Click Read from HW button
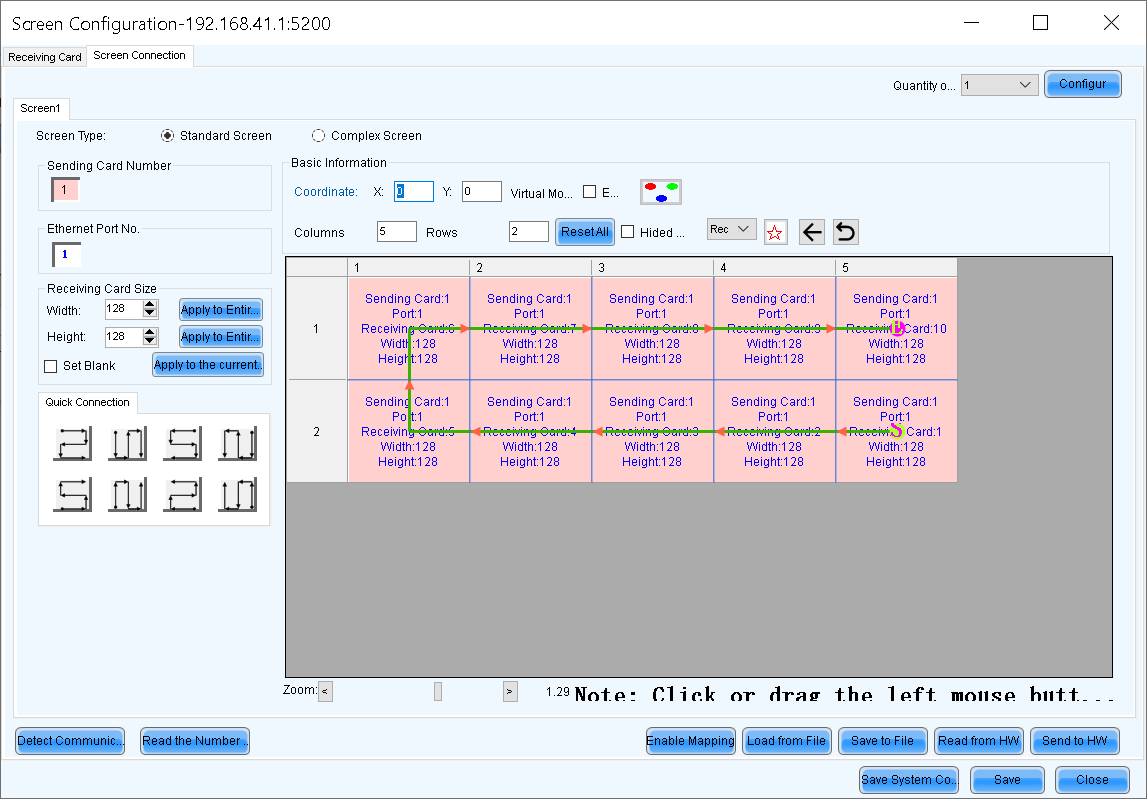 point(979,740)
